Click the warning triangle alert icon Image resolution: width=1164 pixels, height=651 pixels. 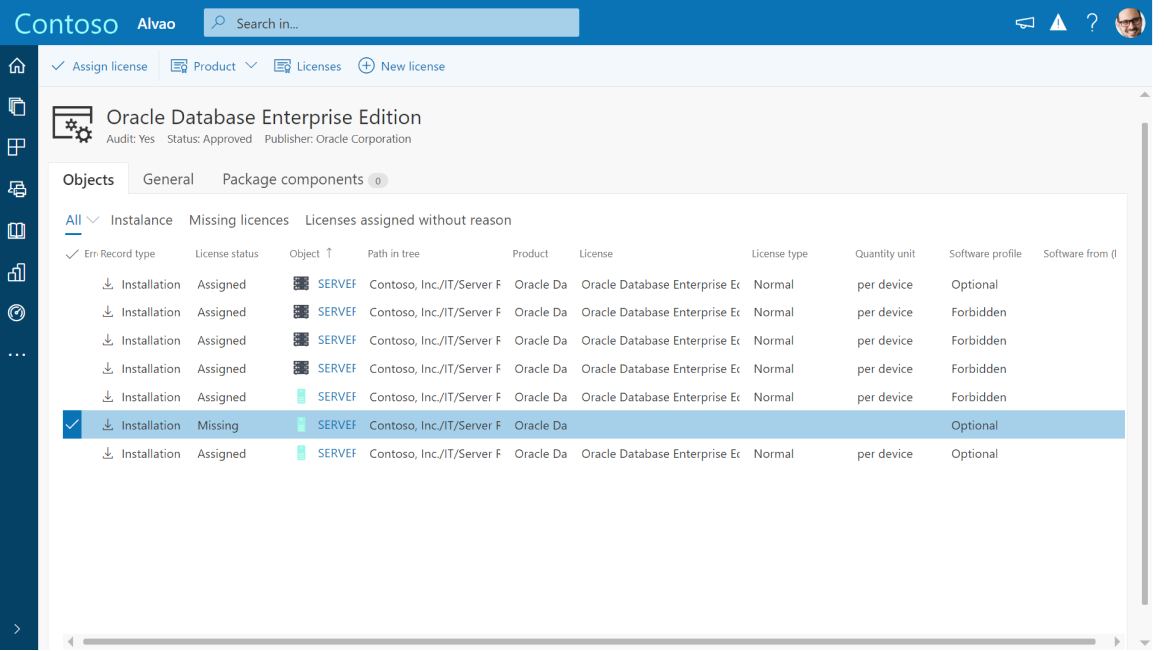(x=1058, y=23)
